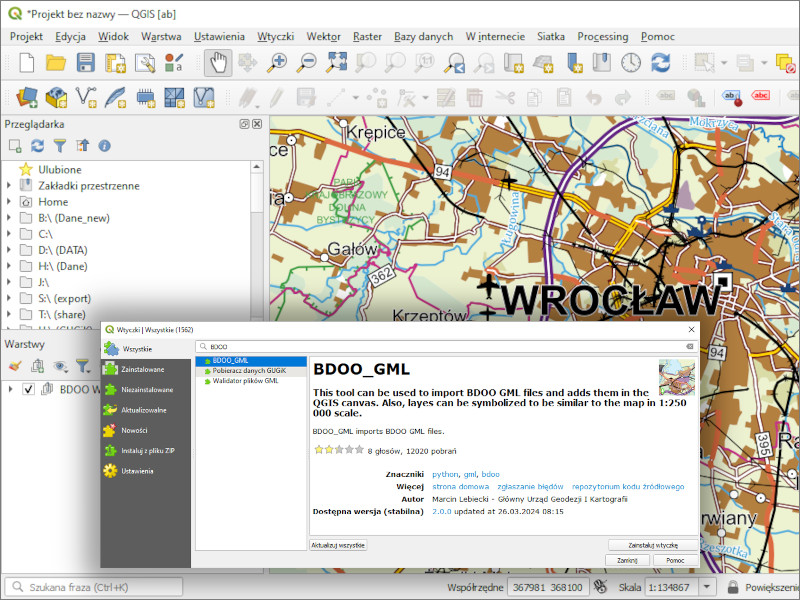Create new GeoPackage layer icon
The width and height of the screenshot is (800, 600).
click(x=56, y=97)
